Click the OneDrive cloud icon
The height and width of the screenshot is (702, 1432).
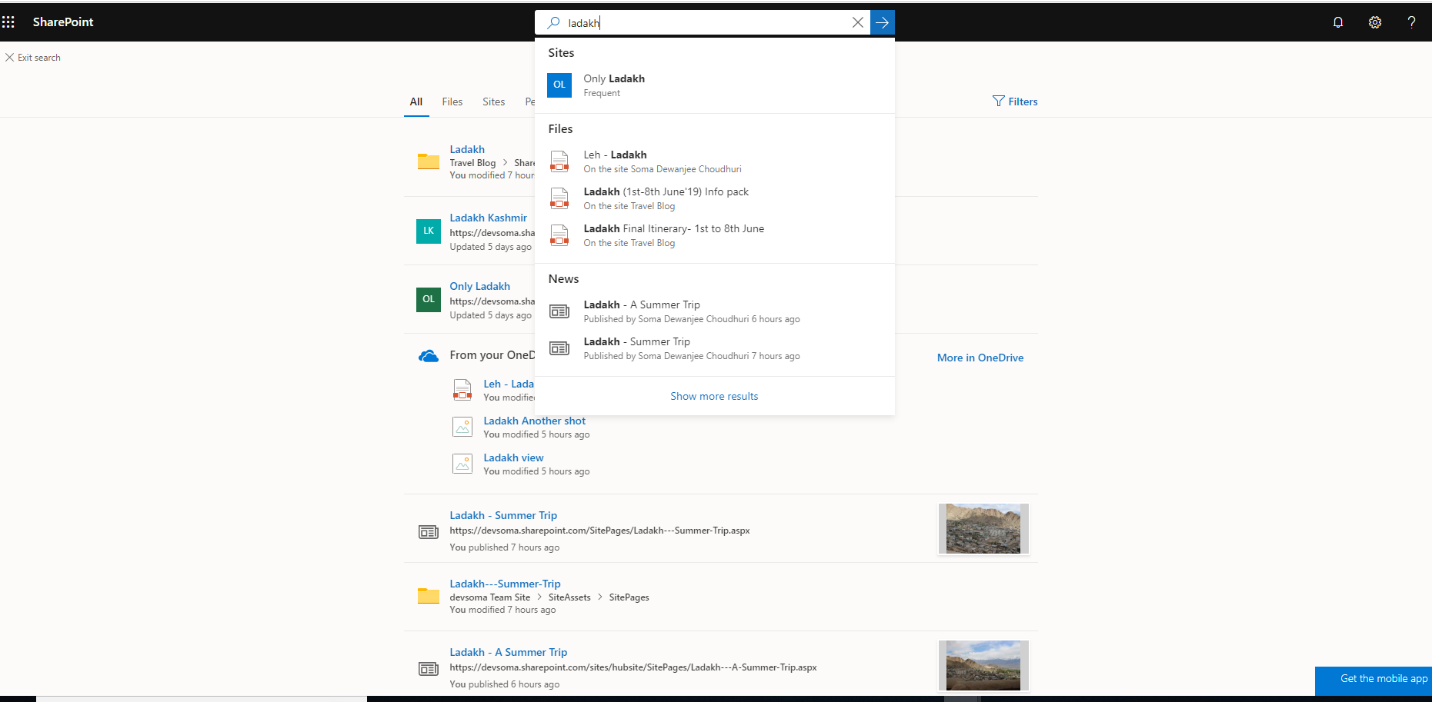428,355
